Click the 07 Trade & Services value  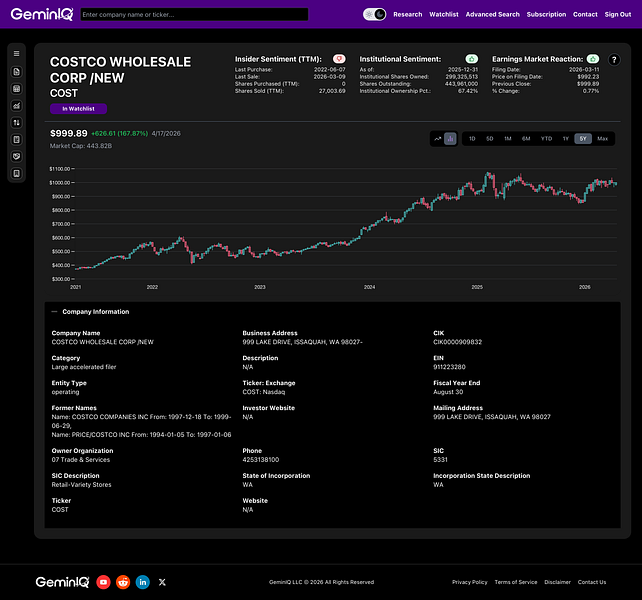tap(81, 460)
